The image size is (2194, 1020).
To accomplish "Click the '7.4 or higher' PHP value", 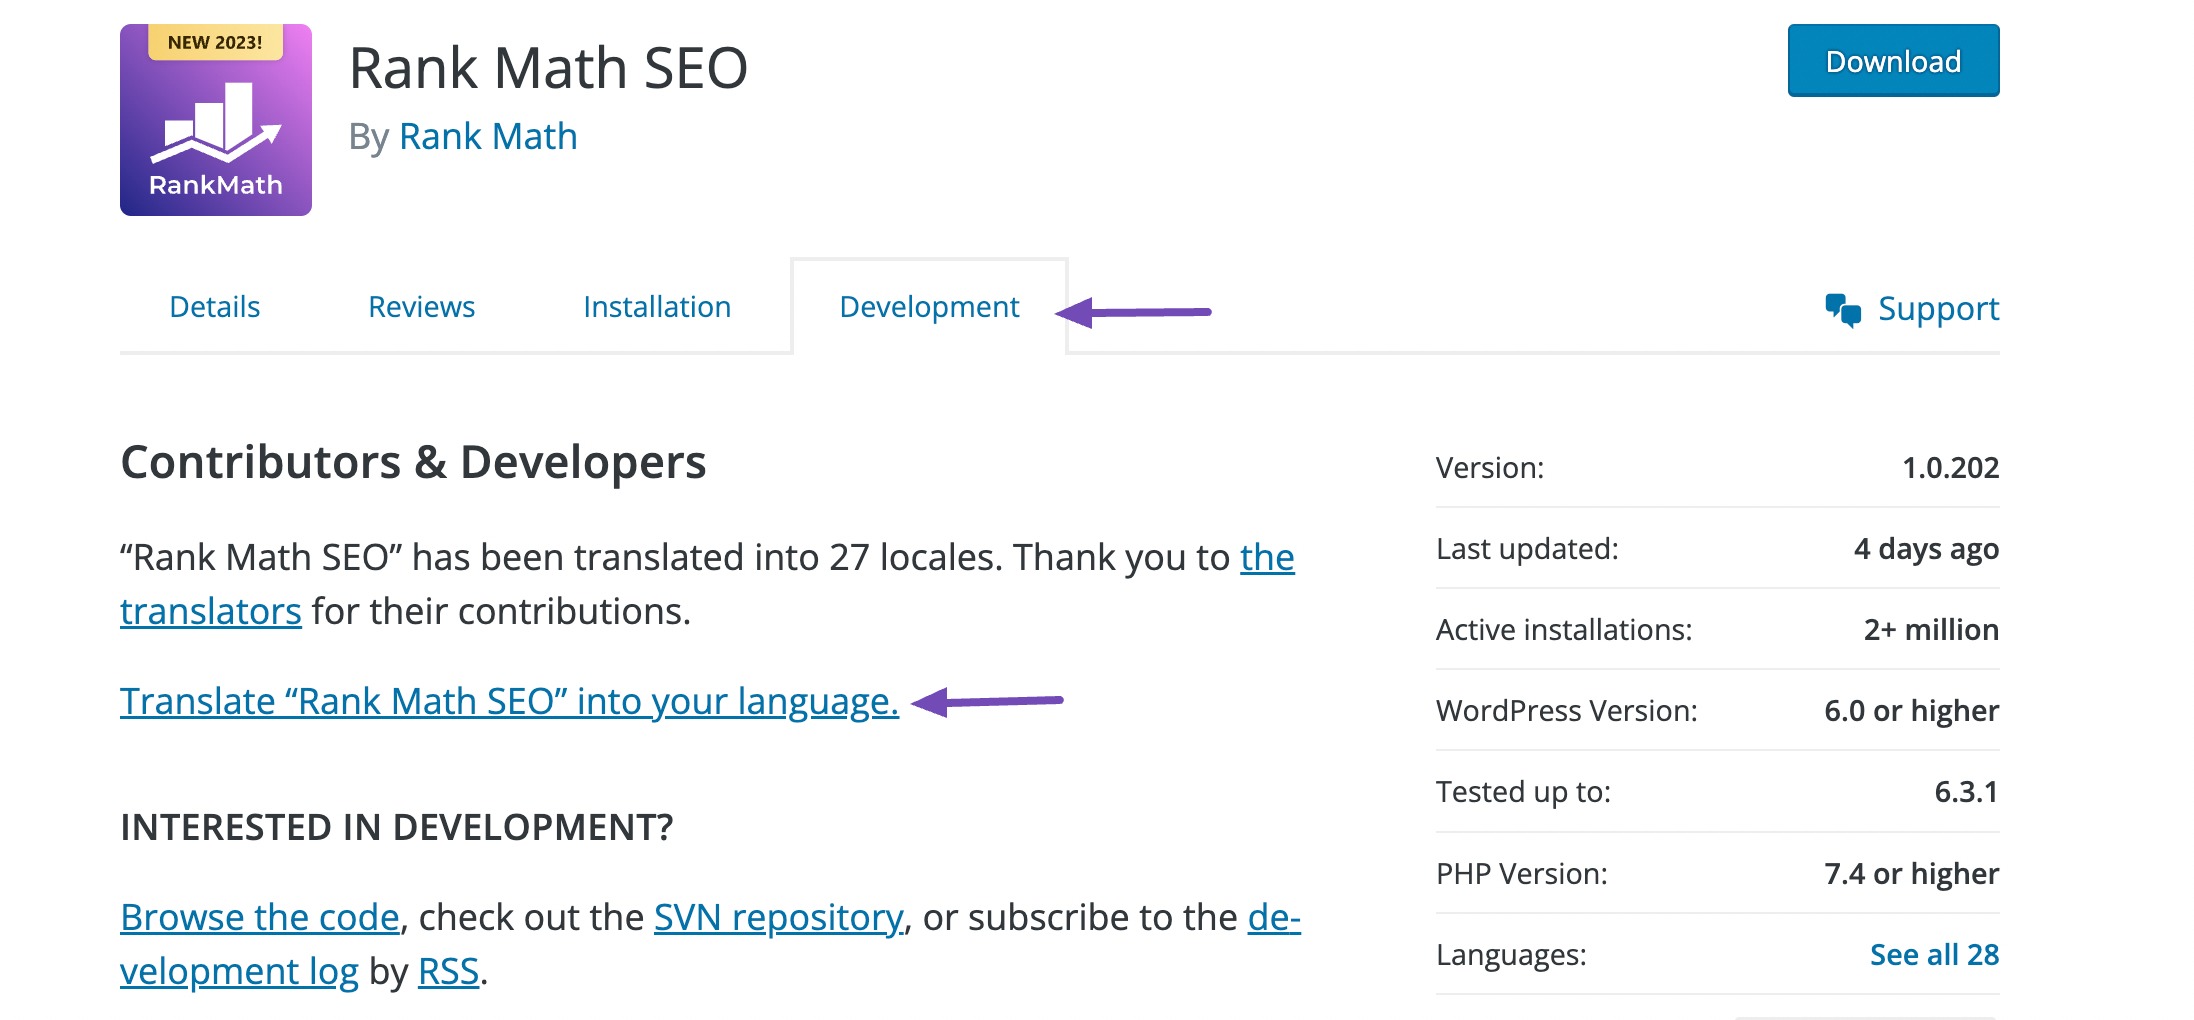I will (x=1911, y=874).
